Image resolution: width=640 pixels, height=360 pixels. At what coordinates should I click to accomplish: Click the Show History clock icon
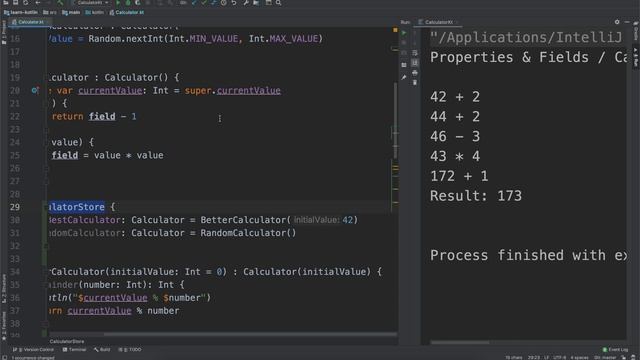point(224,2)
